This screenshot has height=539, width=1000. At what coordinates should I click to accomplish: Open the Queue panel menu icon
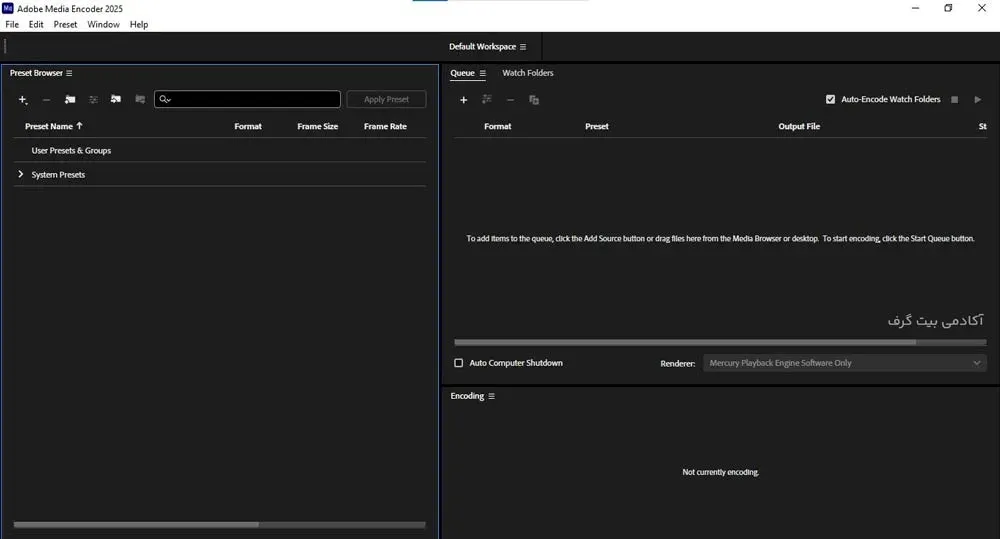[483, 73]
